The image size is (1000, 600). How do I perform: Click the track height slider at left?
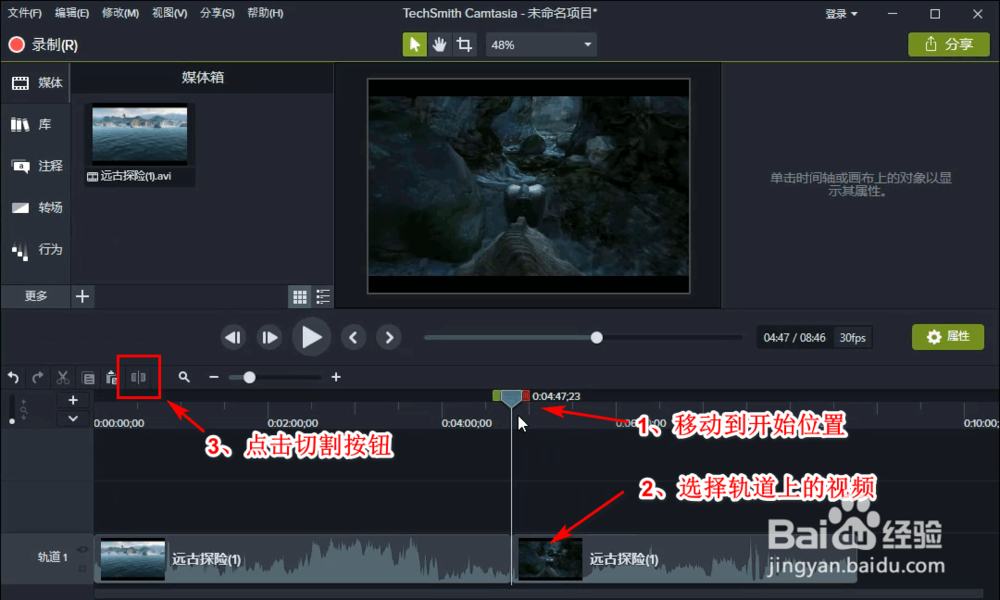tap(12, 409)
